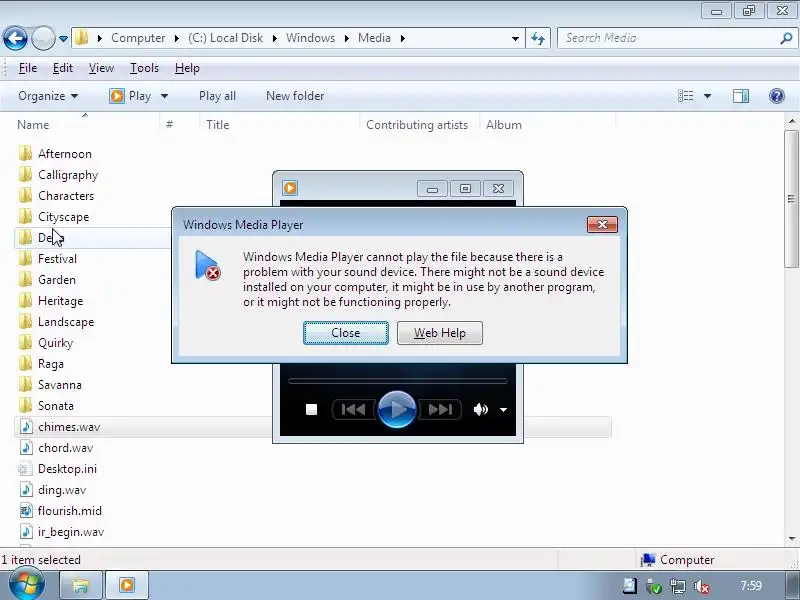Open the Help menu
Viewport: 800px width, 600px height.
pyautogui.click(x=187, y=68)
